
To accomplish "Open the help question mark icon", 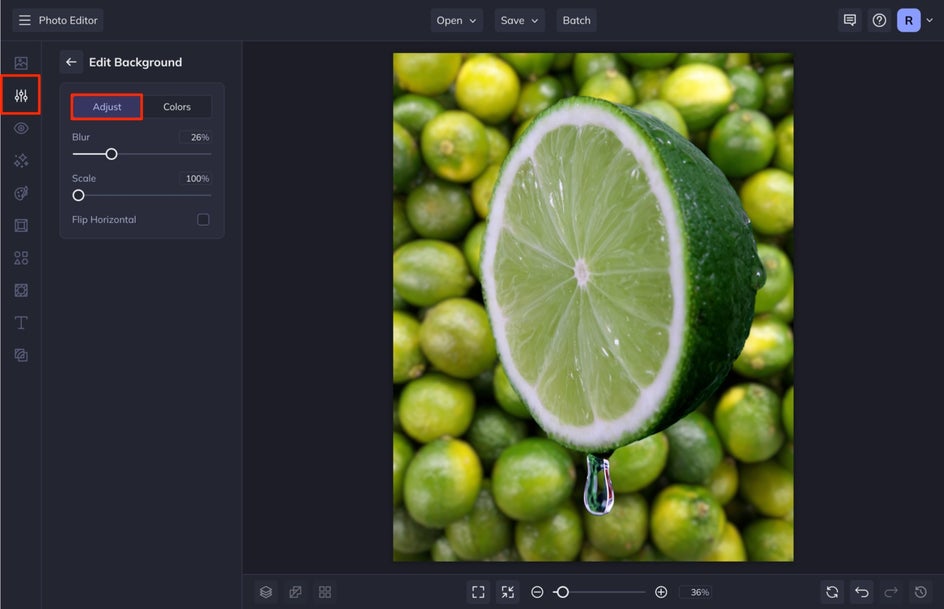I will [x=879, y=20].
